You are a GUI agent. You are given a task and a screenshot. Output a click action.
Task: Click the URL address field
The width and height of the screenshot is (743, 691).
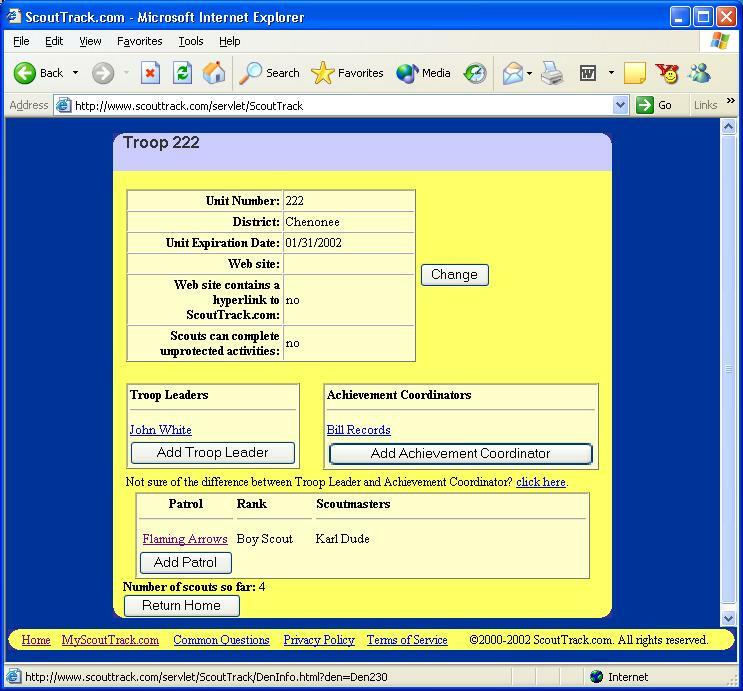click(x=341, y=105)
